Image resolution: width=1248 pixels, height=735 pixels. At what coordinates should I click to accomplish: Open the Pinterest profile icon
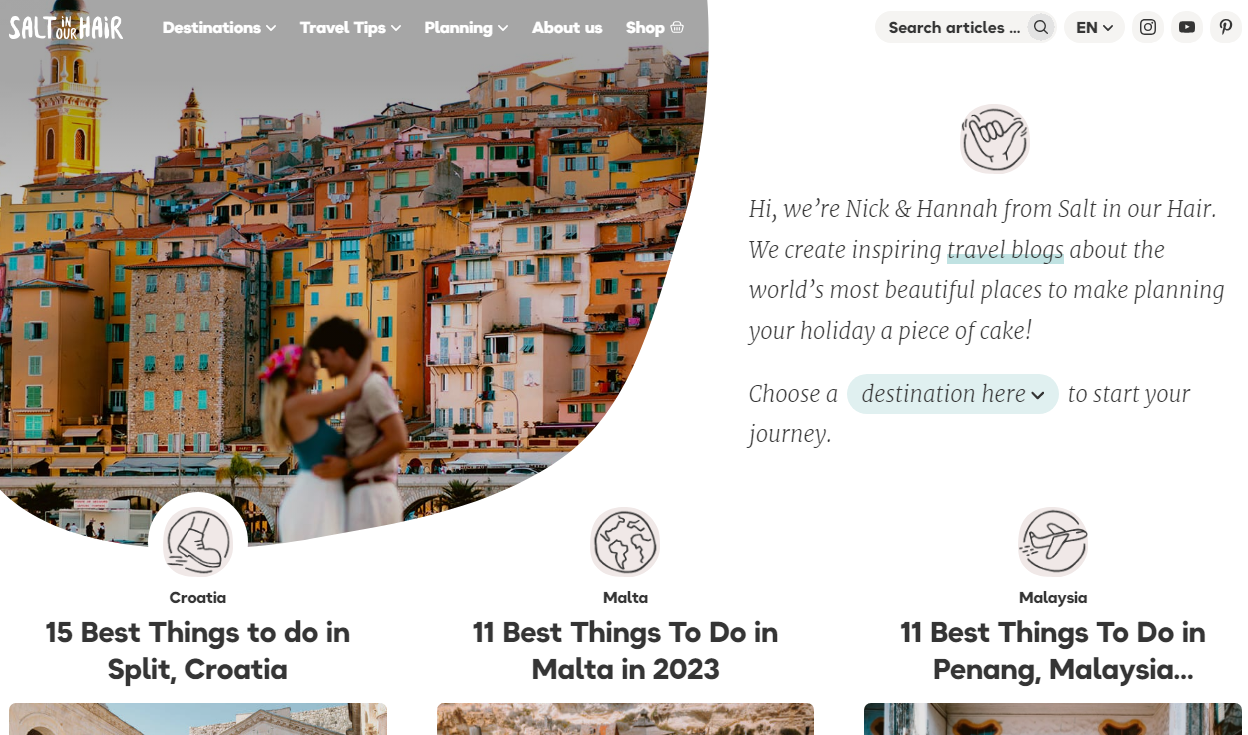click(1226, 27)
